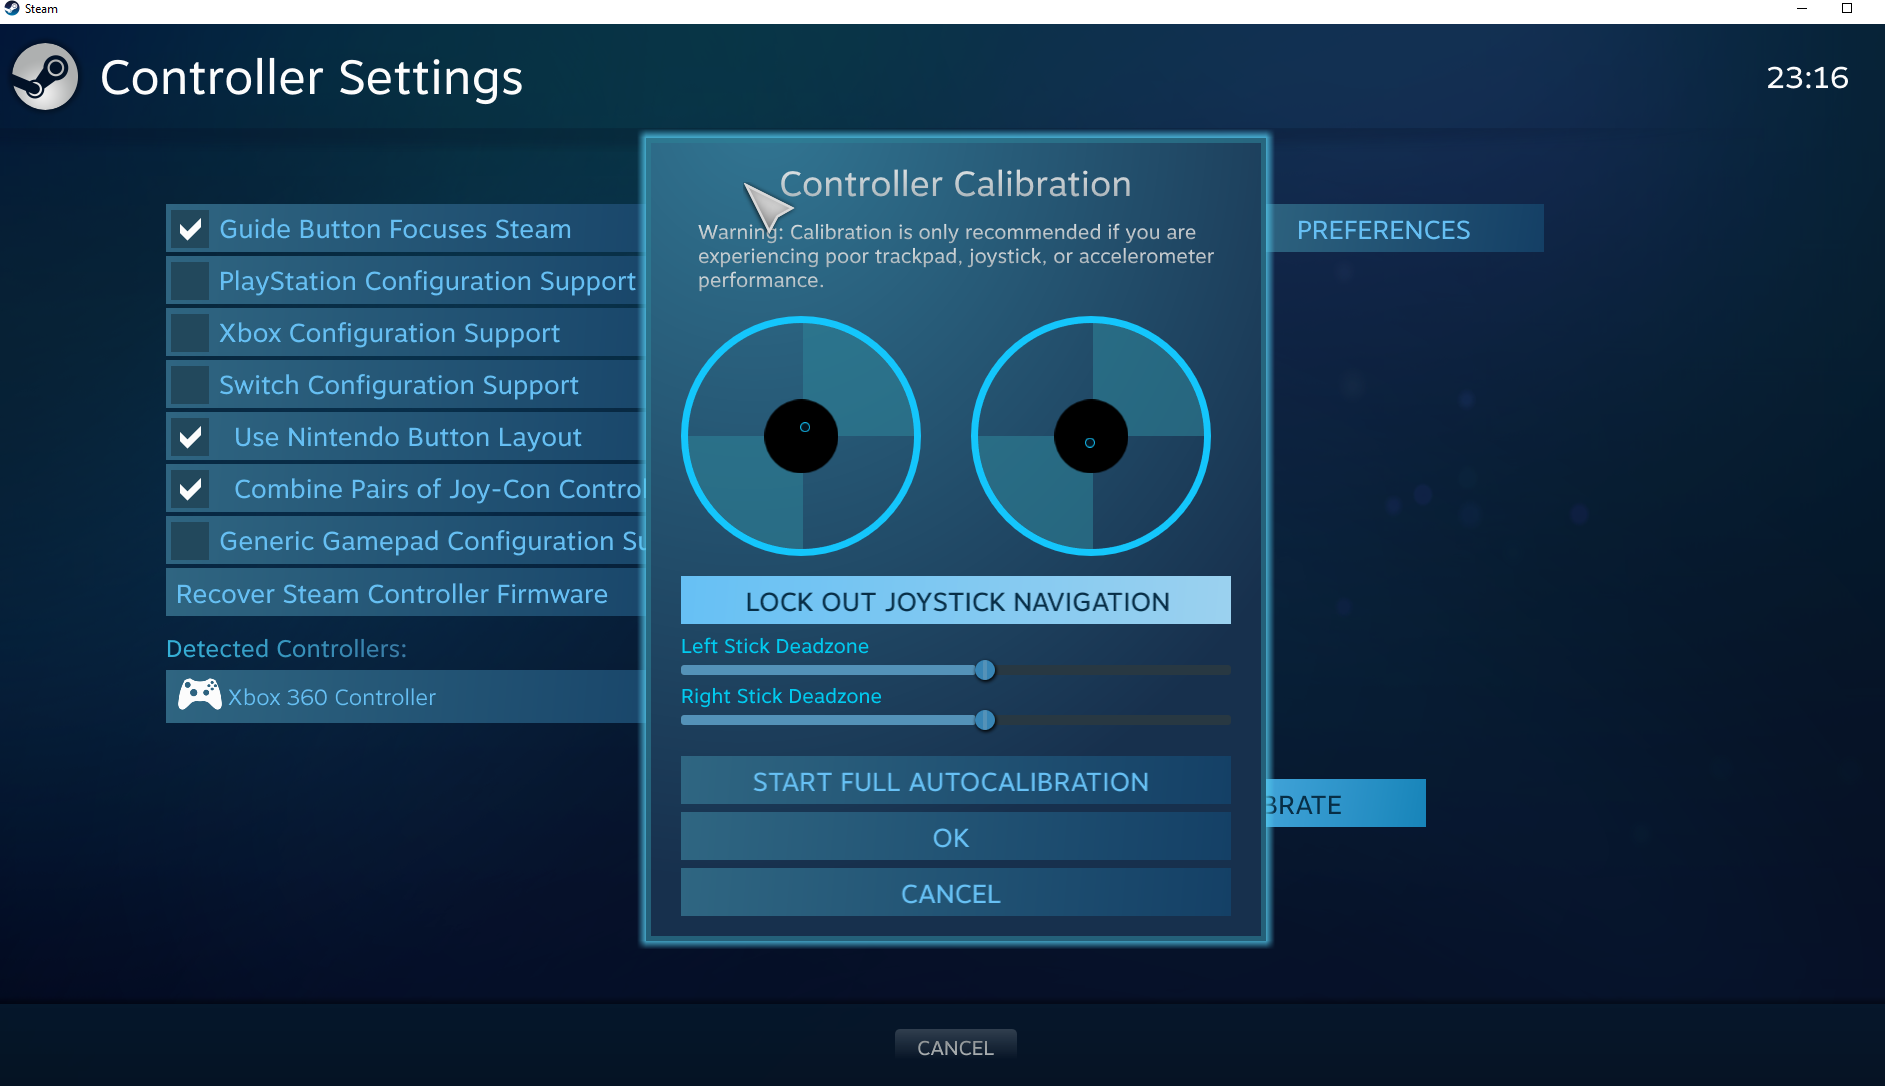
Task: Click Recover Steam Controller Firmware
Action: point(405,593)
